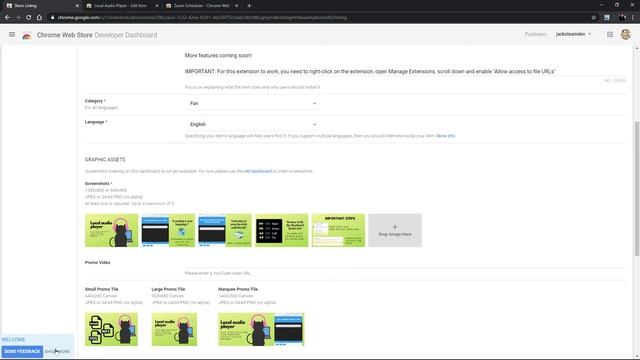Reload the current page
Image resolution: width=640 pixels, height=360 pixels.
click(x=29, y=18)
